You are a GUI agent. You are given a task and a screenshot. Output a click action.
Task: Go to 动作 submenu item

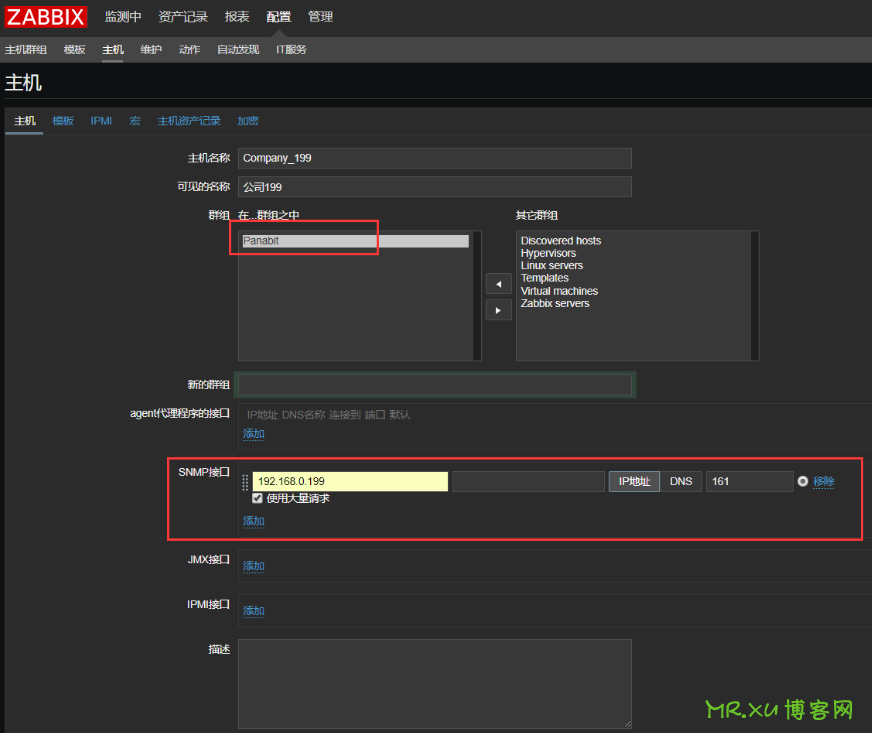click(x=189, y=49)
